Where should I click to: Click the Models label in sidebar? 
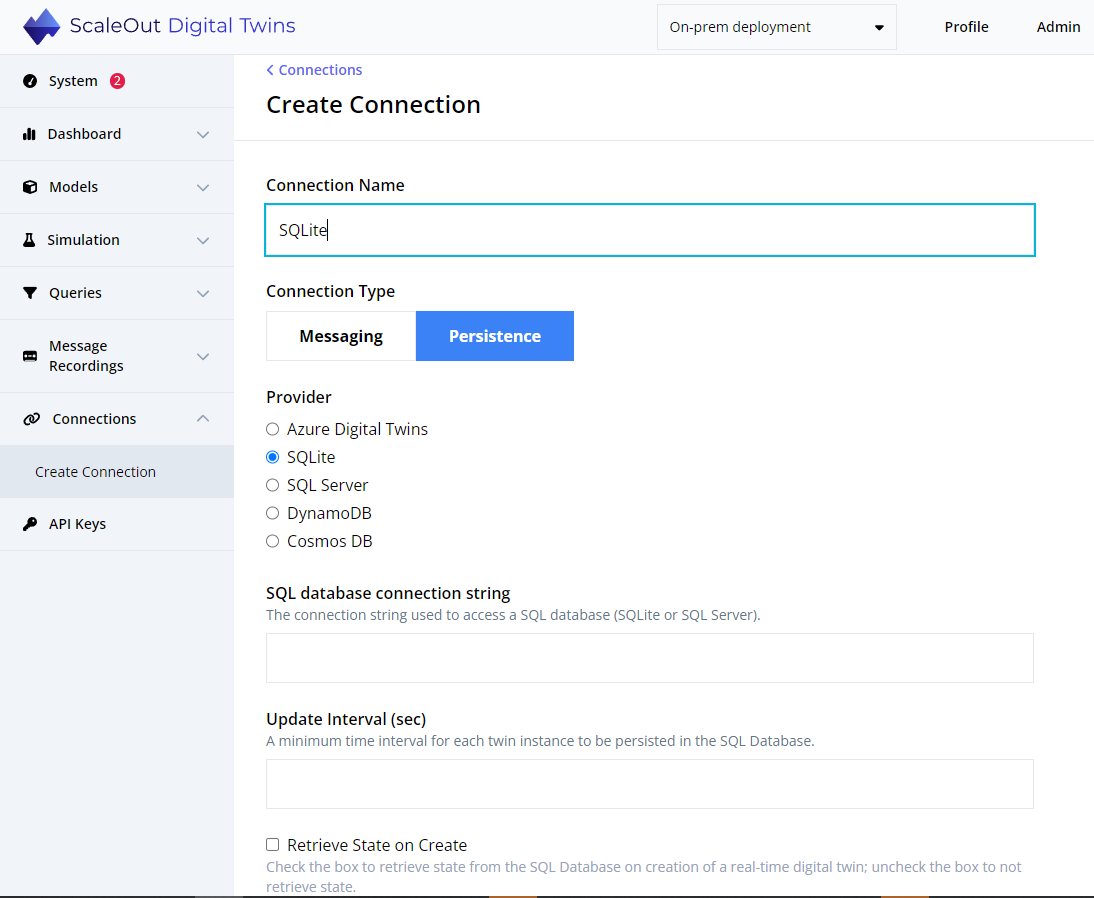[73, 187]
